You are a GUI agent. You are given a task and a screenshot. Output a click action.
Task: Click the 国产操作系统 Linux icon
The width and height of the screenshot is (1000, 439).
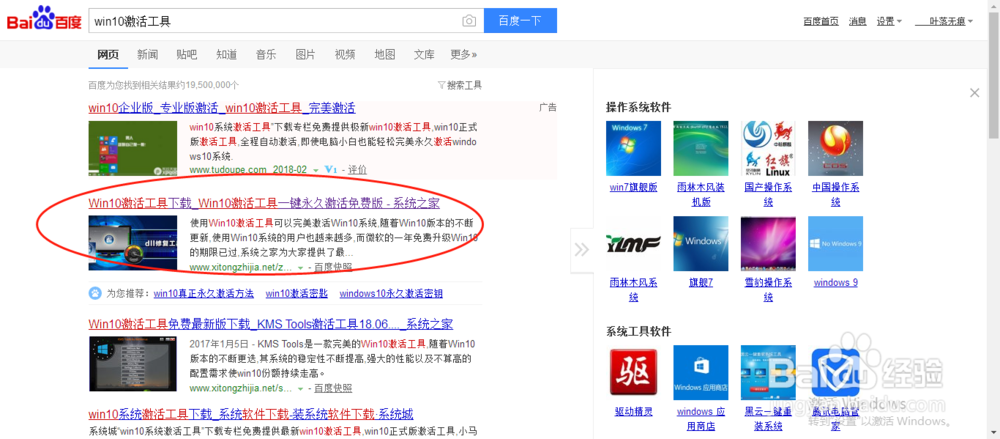[768, 148]
